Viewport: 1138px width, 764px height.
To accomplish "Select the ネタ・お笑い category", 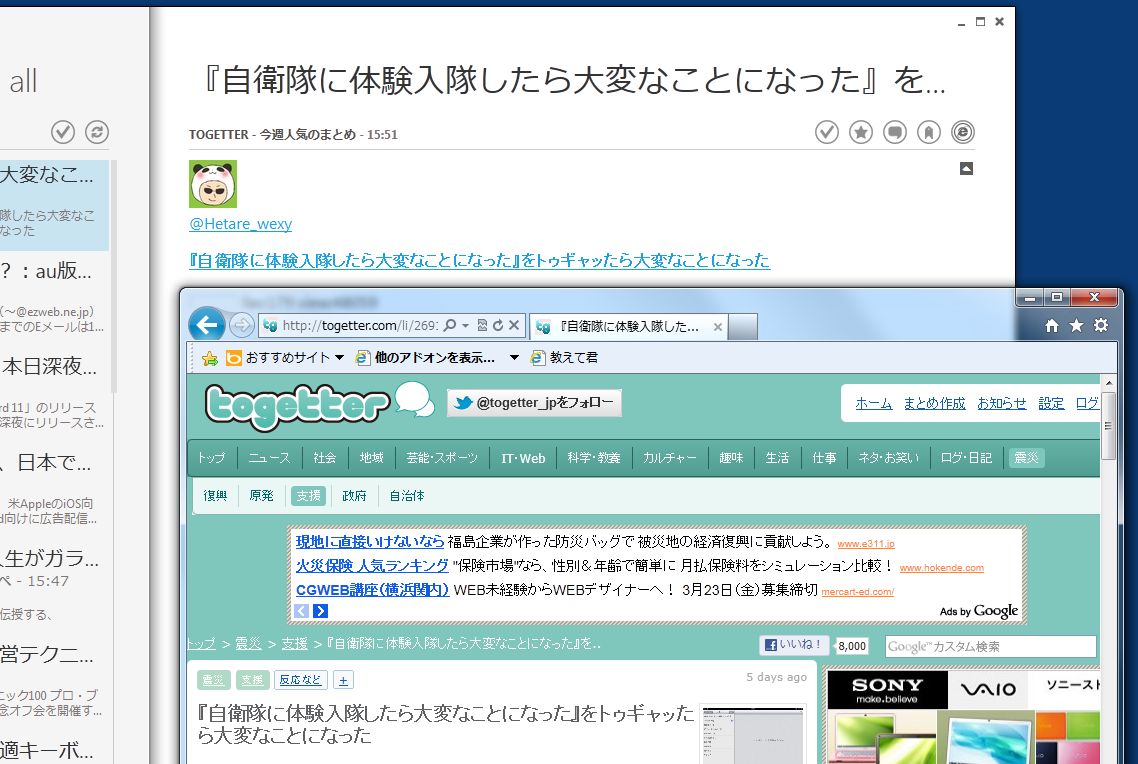I will coord(888,458).
